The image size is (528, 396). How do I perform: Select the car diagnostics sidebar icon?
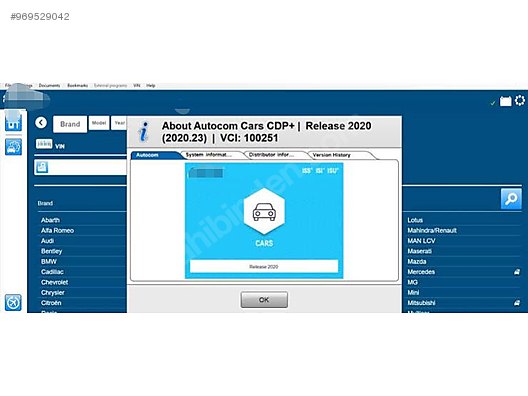(13, 147)
